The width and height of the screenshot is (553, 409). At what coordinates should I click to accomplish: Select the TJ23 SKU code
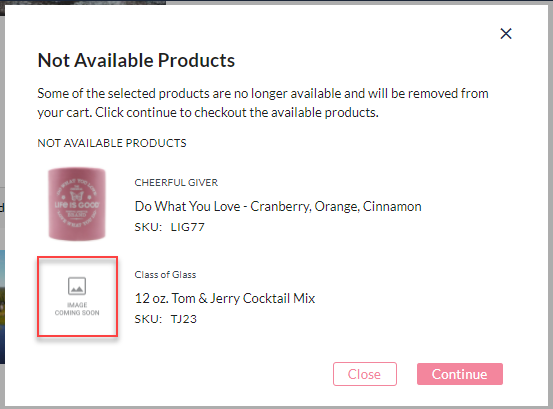pos(183,319)
